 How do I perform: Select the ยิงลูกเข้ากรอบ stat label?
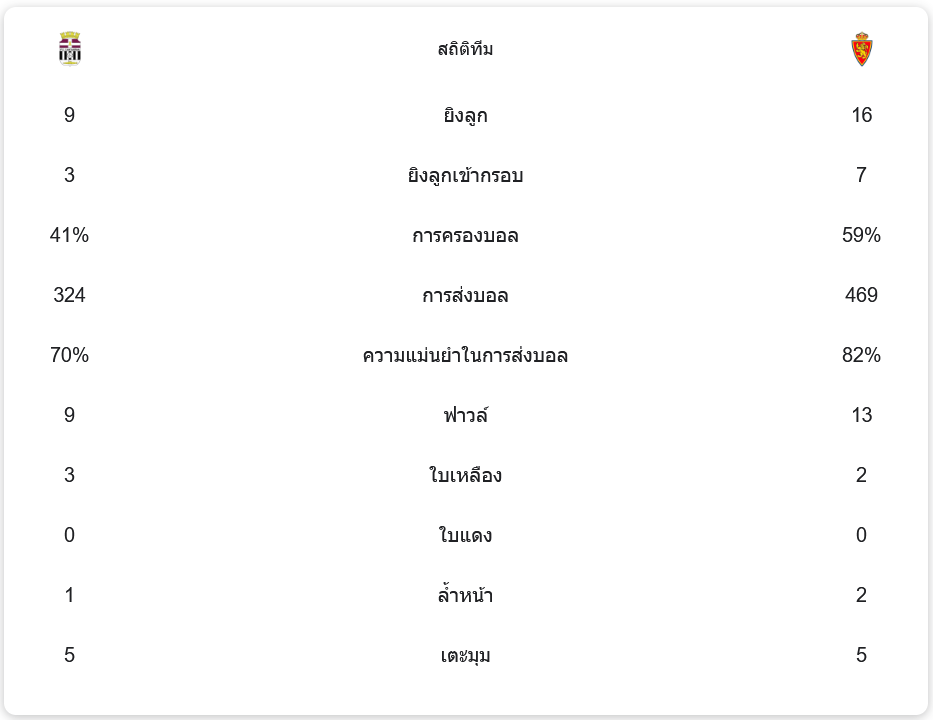click(x=465, y=175)
